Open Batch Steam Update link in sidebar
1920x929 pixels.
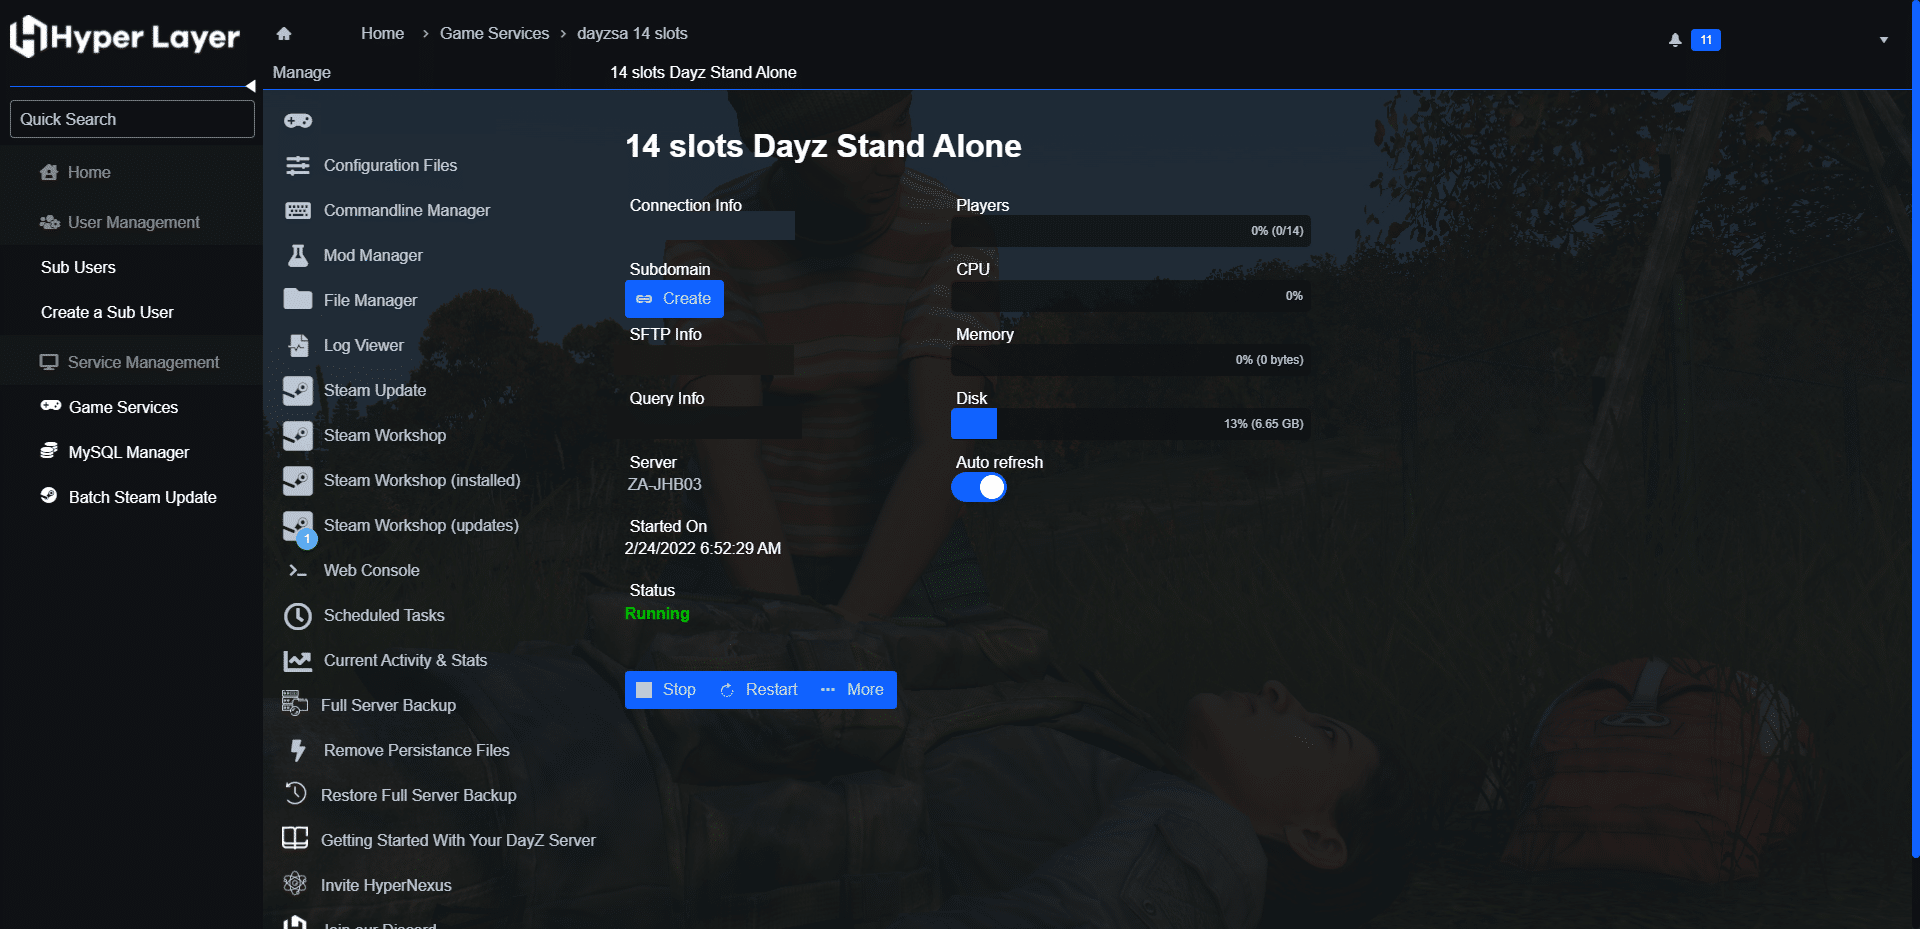pos(143,497)
